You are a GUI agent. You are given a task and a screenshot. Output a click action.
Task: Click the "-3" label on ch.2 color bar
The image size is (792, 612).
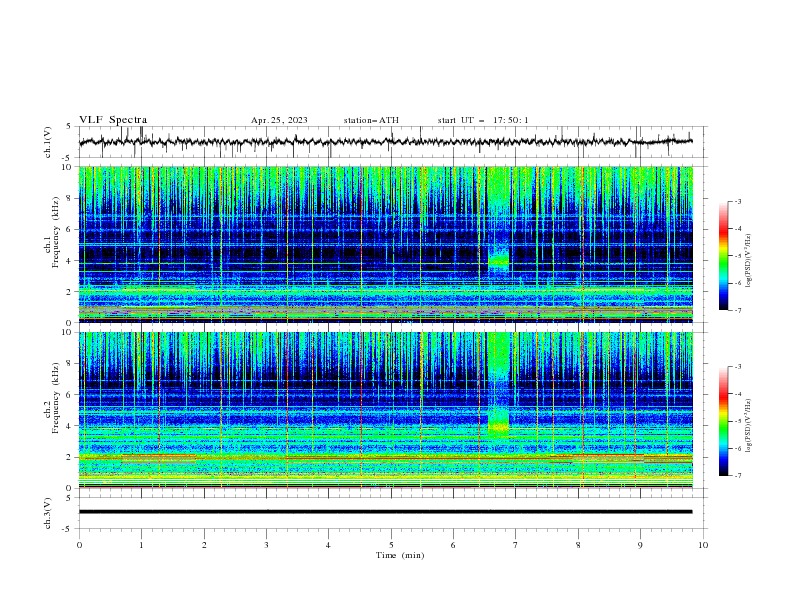pyautogui.click(x=737, y=367)
